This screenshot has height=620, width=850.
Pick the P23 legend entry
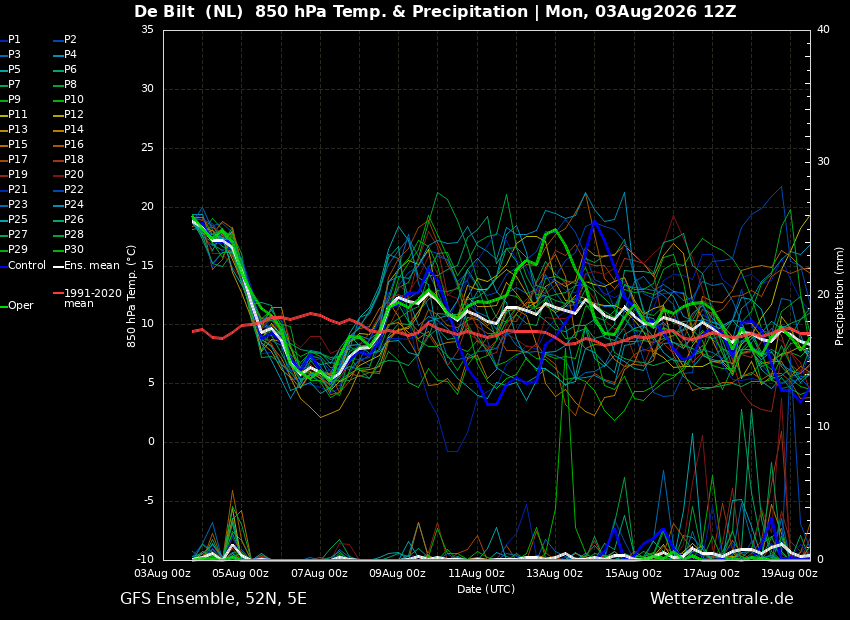[x=17, y=204]
